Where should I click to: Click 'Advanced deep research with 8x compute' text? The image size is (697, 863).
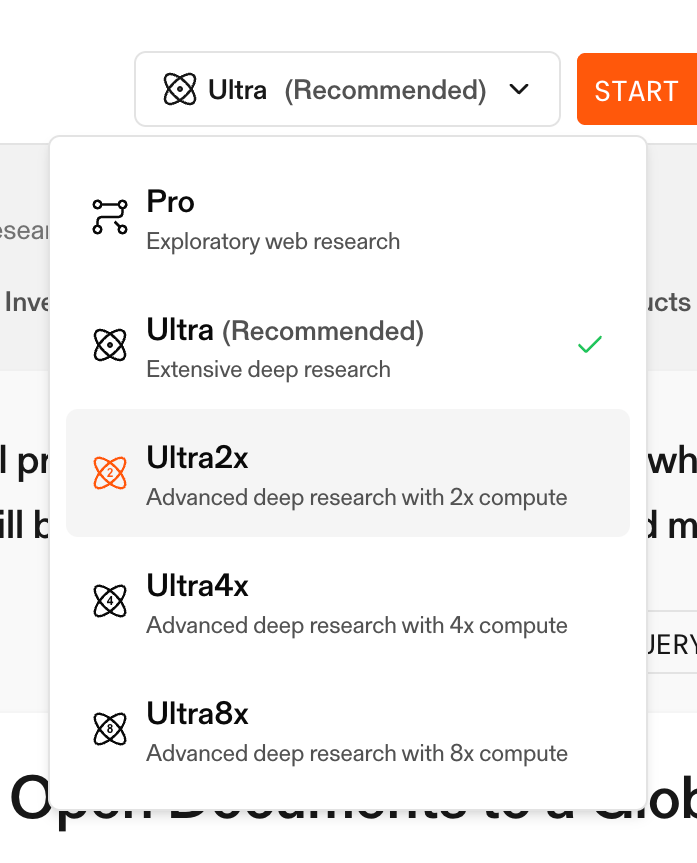point(356,753)
